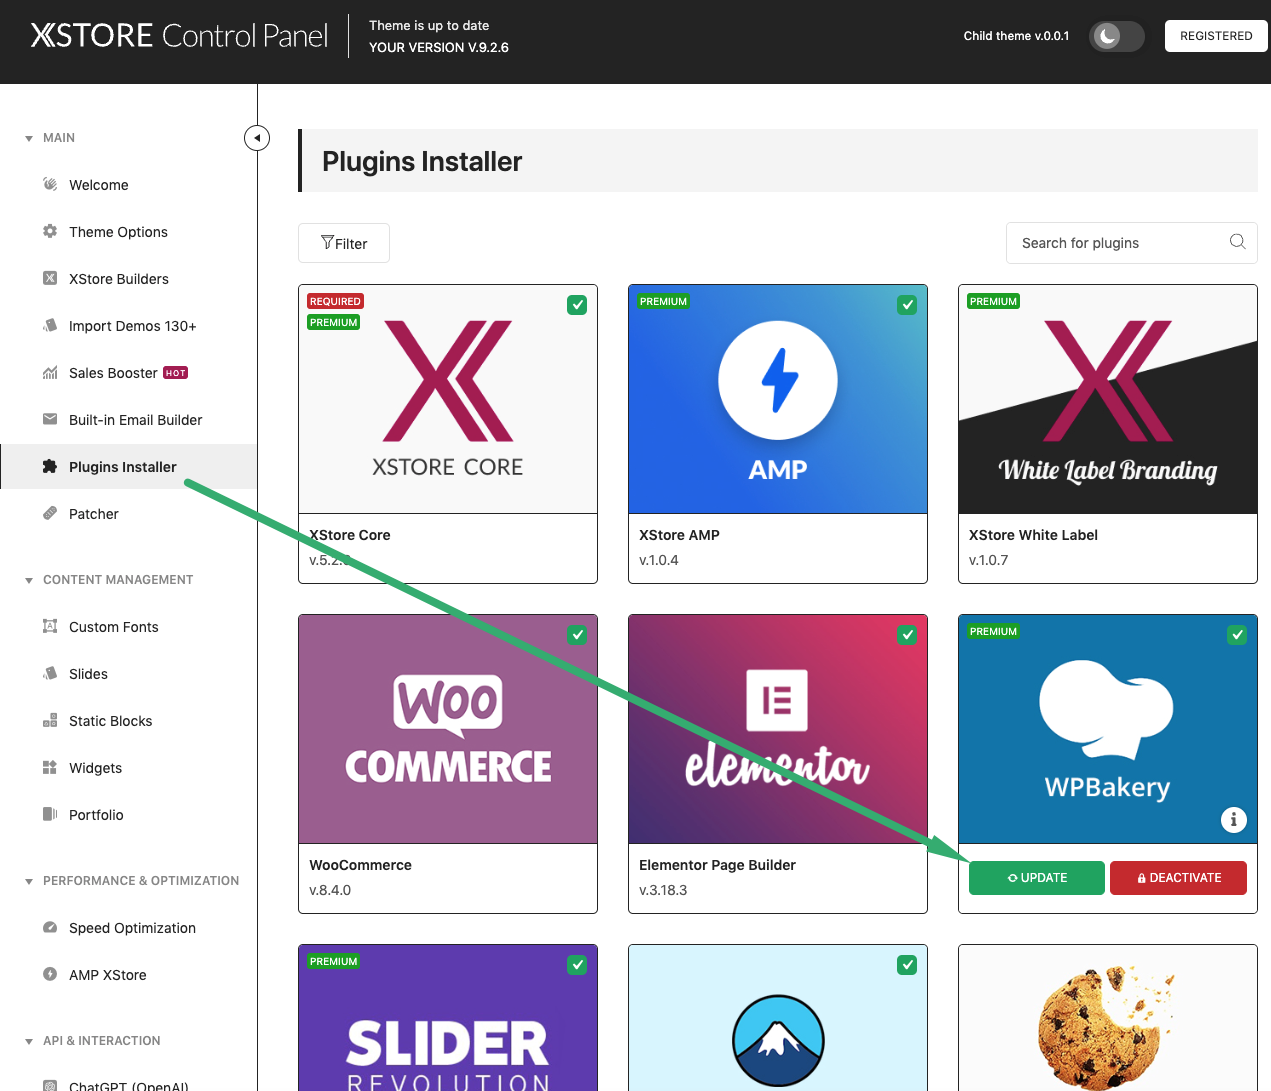Click the WPBakery info icon
This screenshot has width=1271, height=1091.
tap(1233, 820)
